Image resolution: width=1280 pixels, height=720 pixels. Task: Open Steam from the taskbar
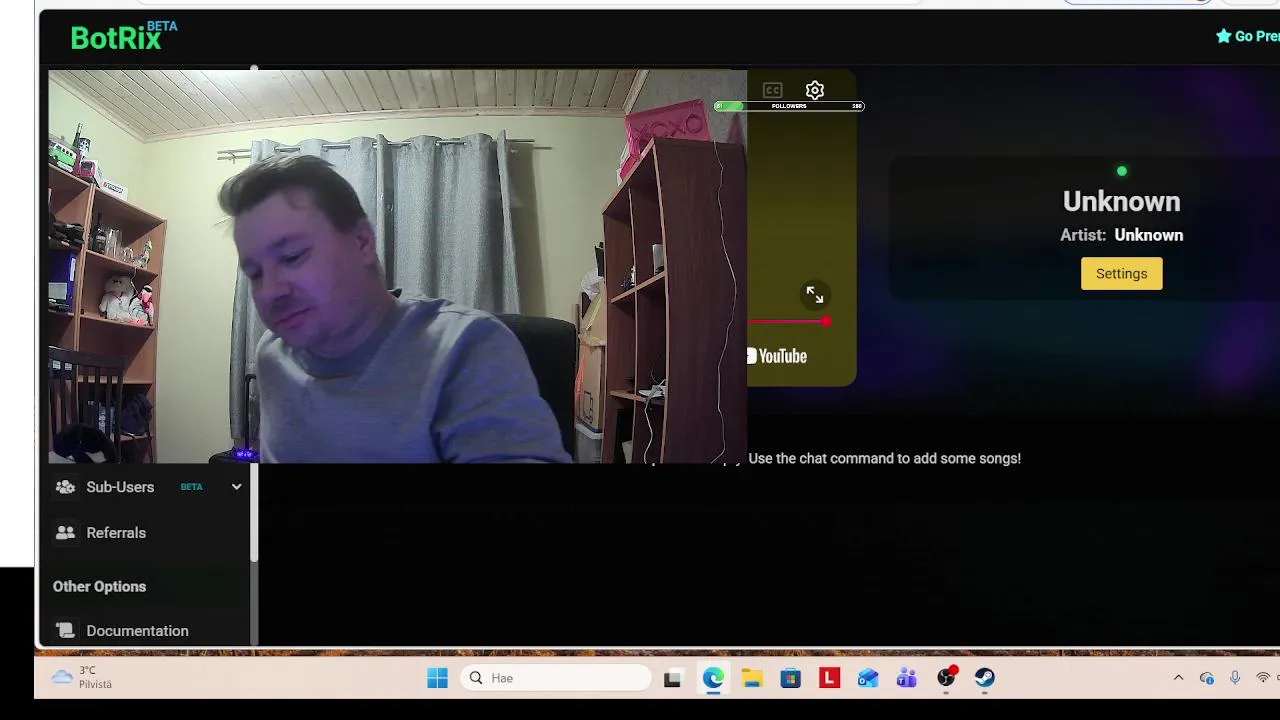click(985, 678)
